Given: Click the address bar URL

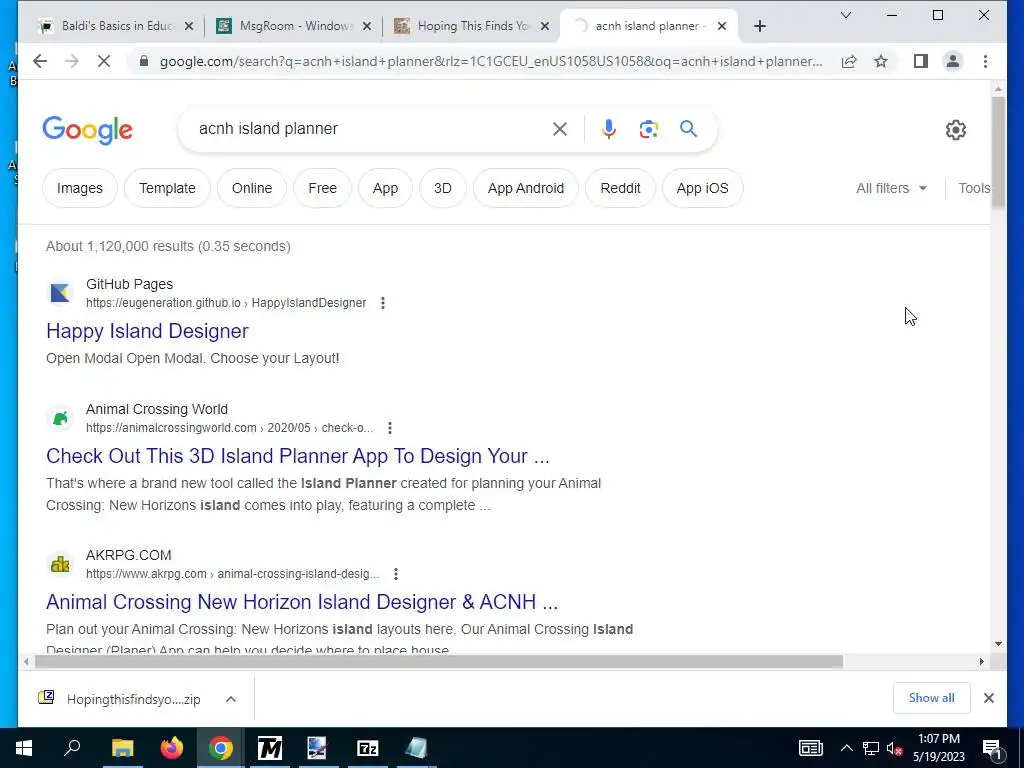Looking at the screenshot, I should pyautogui.click(x=491, y=61).
